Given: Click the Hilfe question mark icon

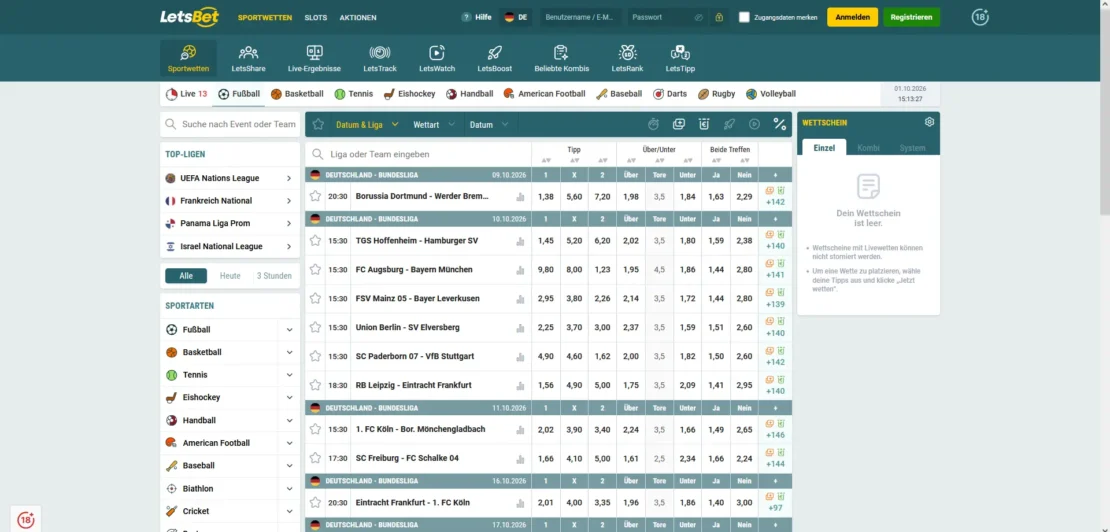Looking at the screenshot, I should pyautogui.click(x=466, y=17).
